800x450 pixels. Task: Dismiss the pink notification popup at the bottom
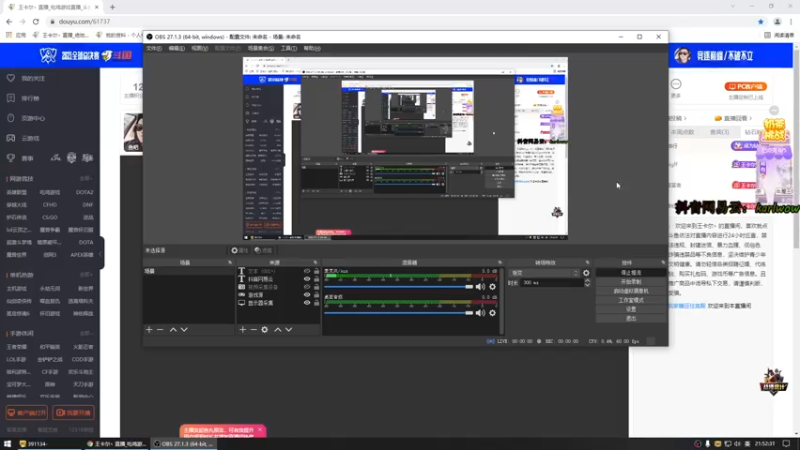point(260,430)
